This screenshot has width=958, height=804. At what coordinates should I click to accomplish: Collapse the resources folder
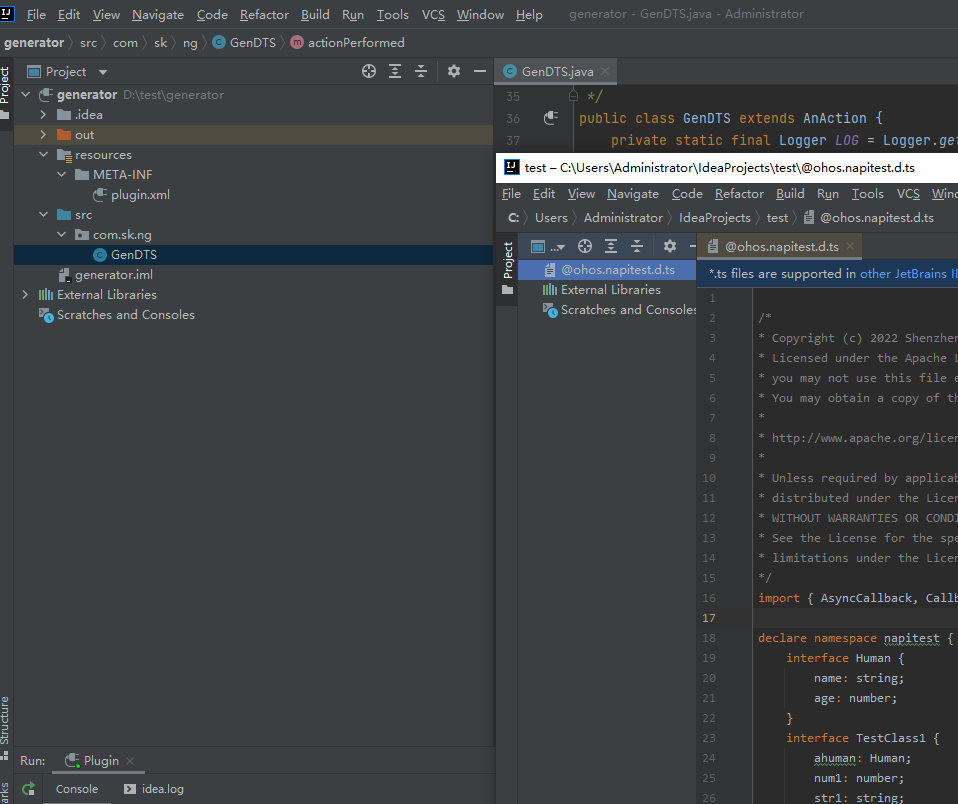tap(43, 155)
